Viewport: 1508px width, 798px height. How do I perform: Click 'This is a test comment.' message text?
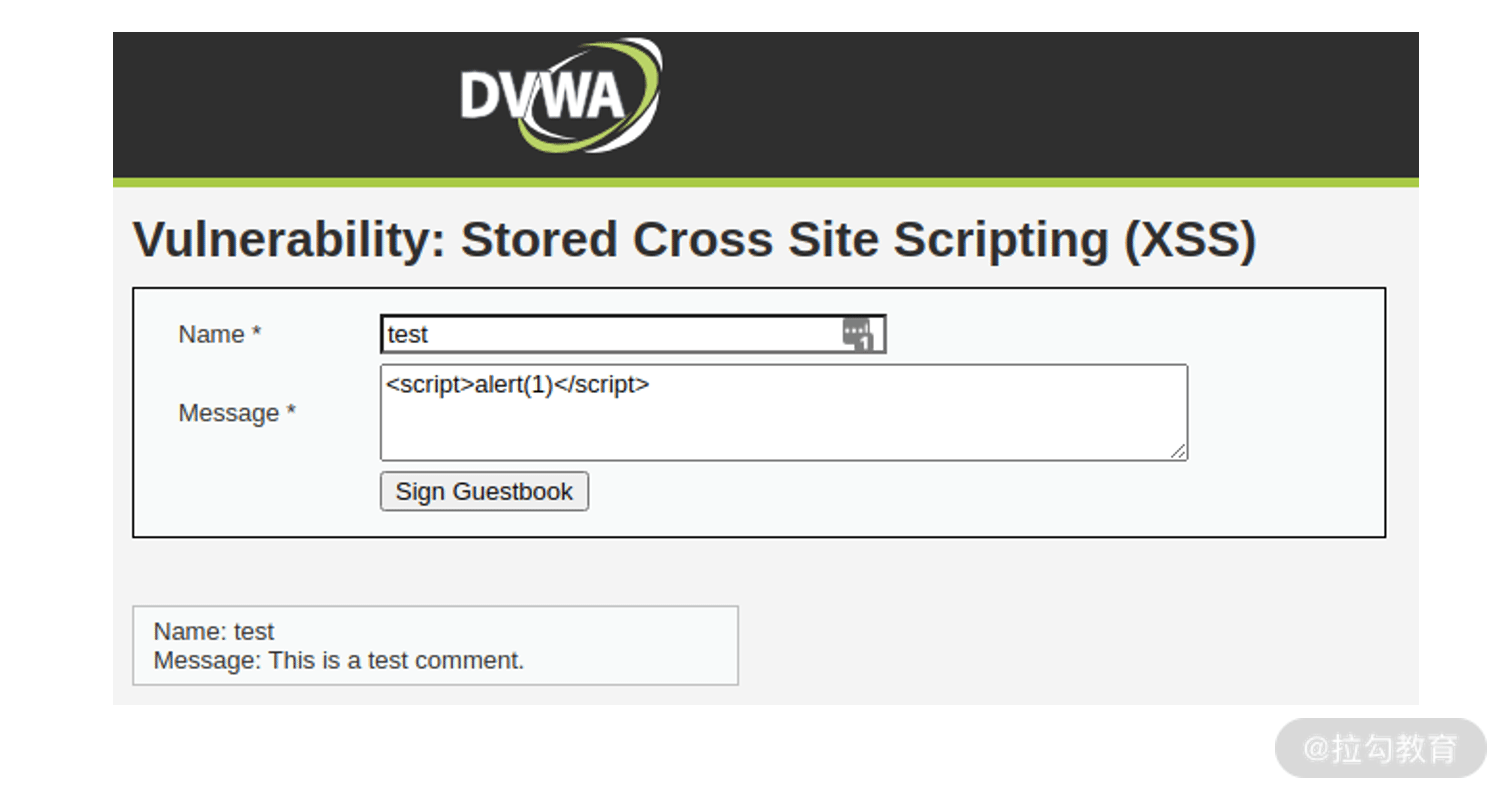(396, 660)
